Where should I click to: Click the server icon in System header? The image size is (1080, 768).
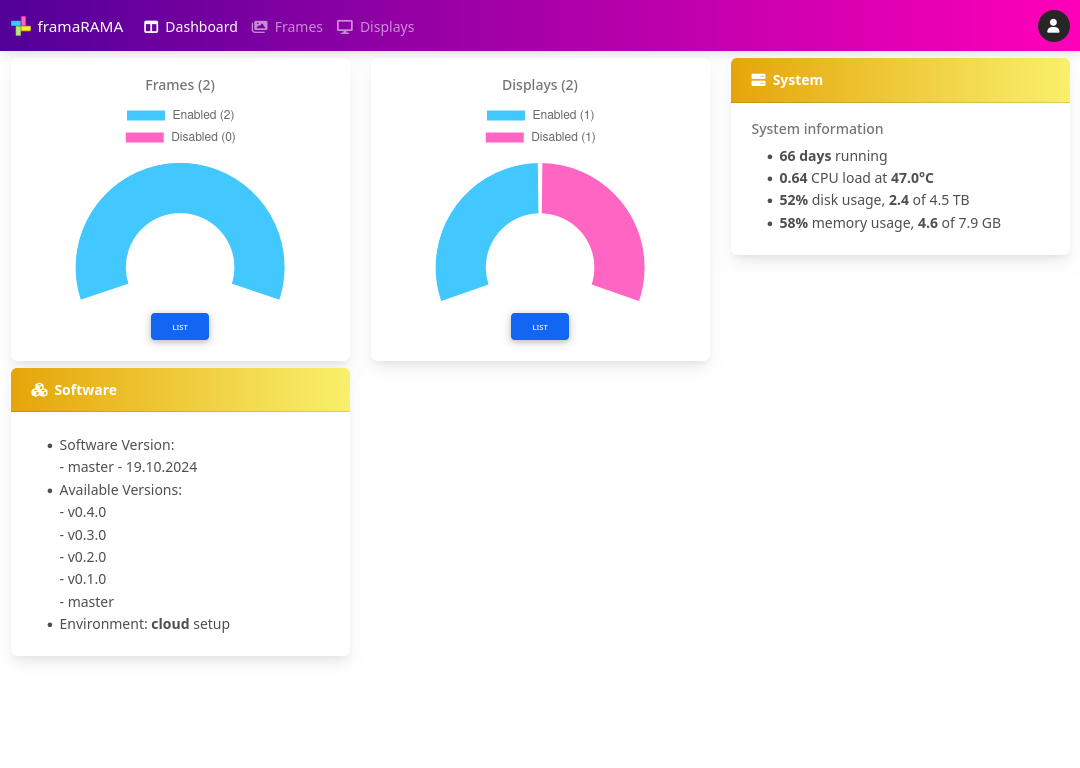(758, 80)
